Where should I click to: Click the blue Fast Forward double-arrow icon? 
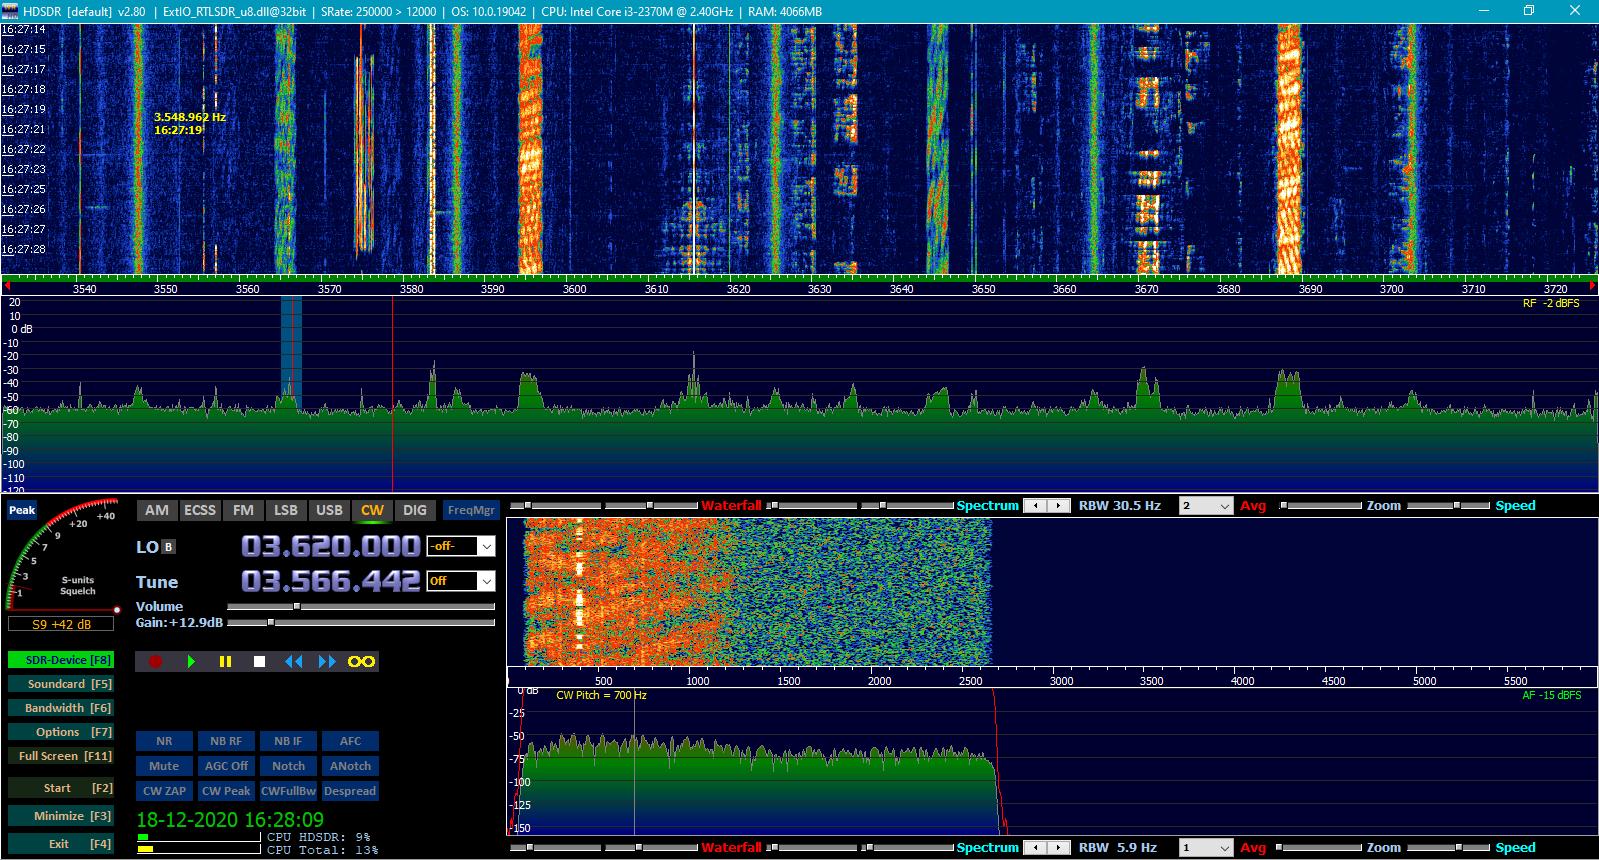[327, 661]
